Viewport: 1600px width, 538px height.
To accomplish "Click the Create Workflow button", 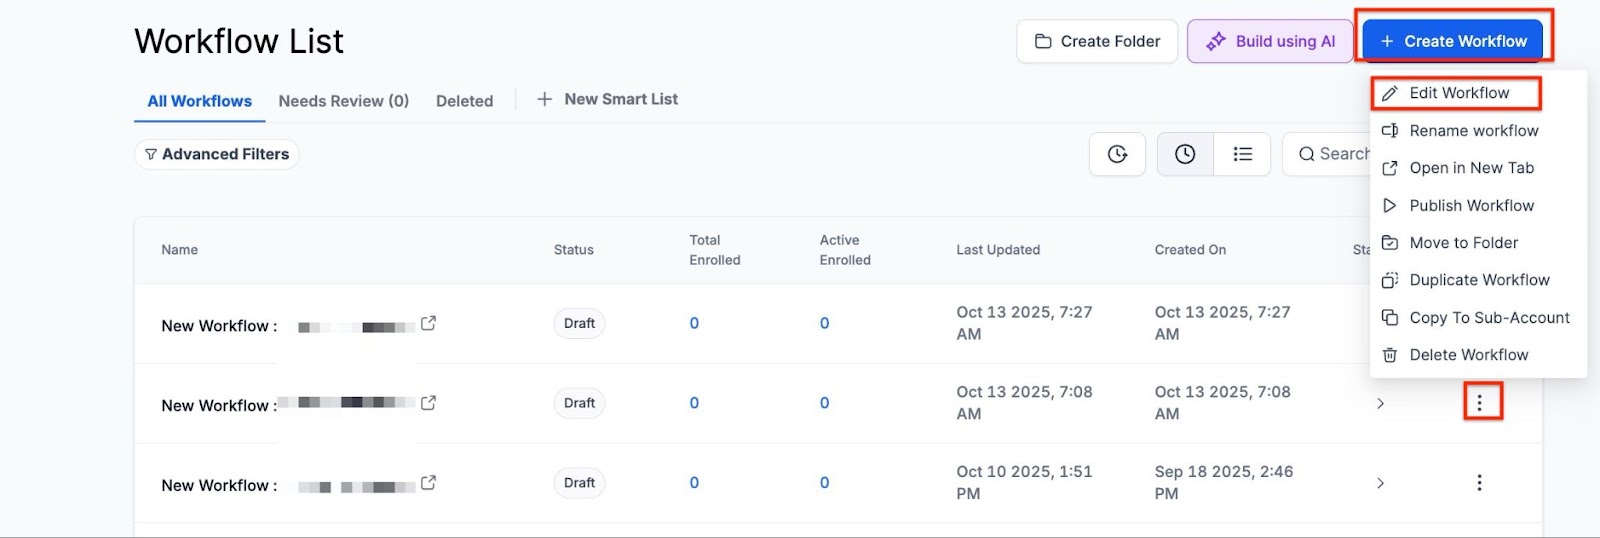I will pos(1453,41).
